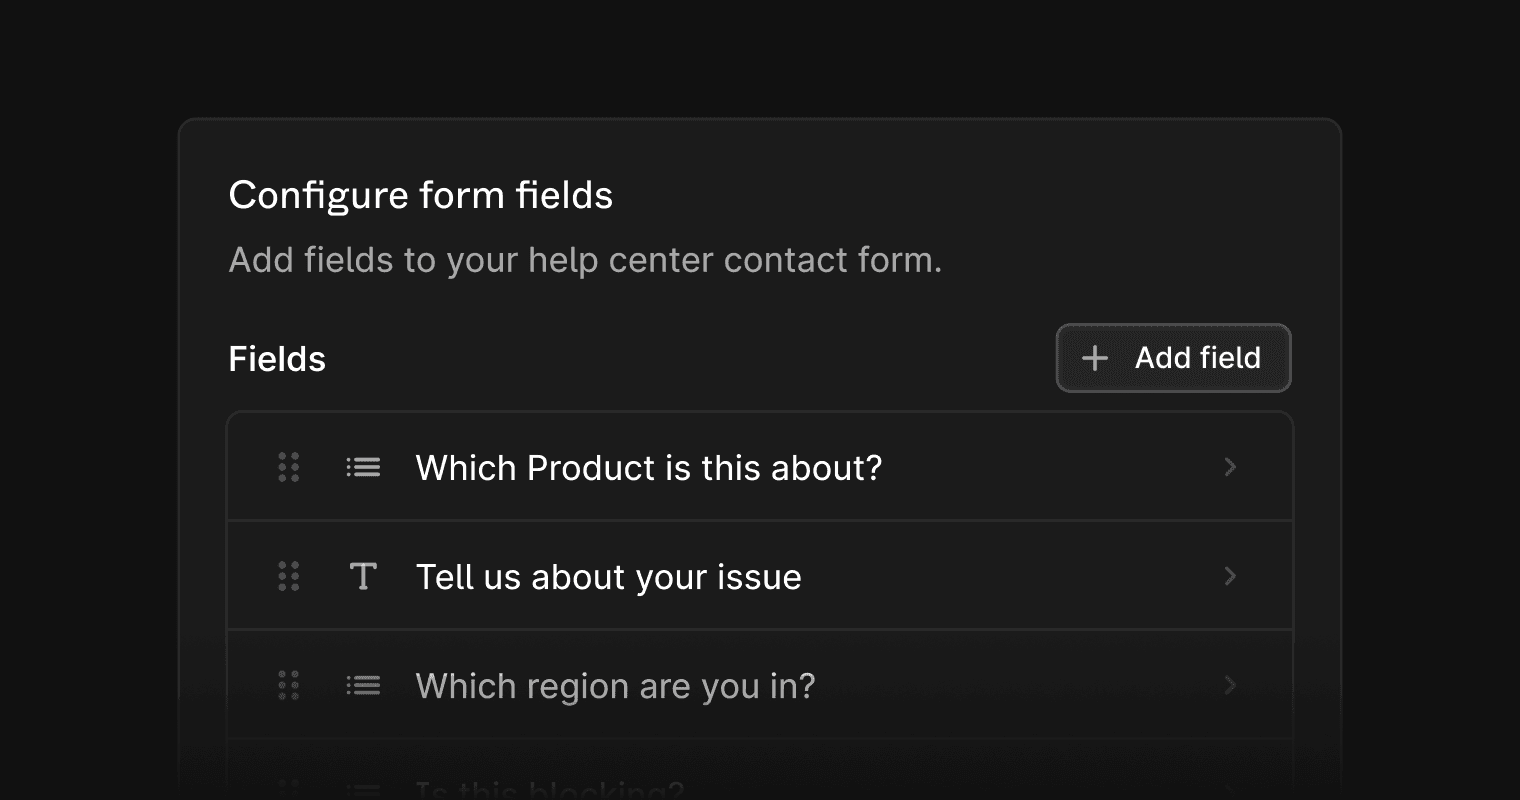The image size is (1520, 800).
Task: Expand the Which region are you in field
Action: (x=1230, y=685)
